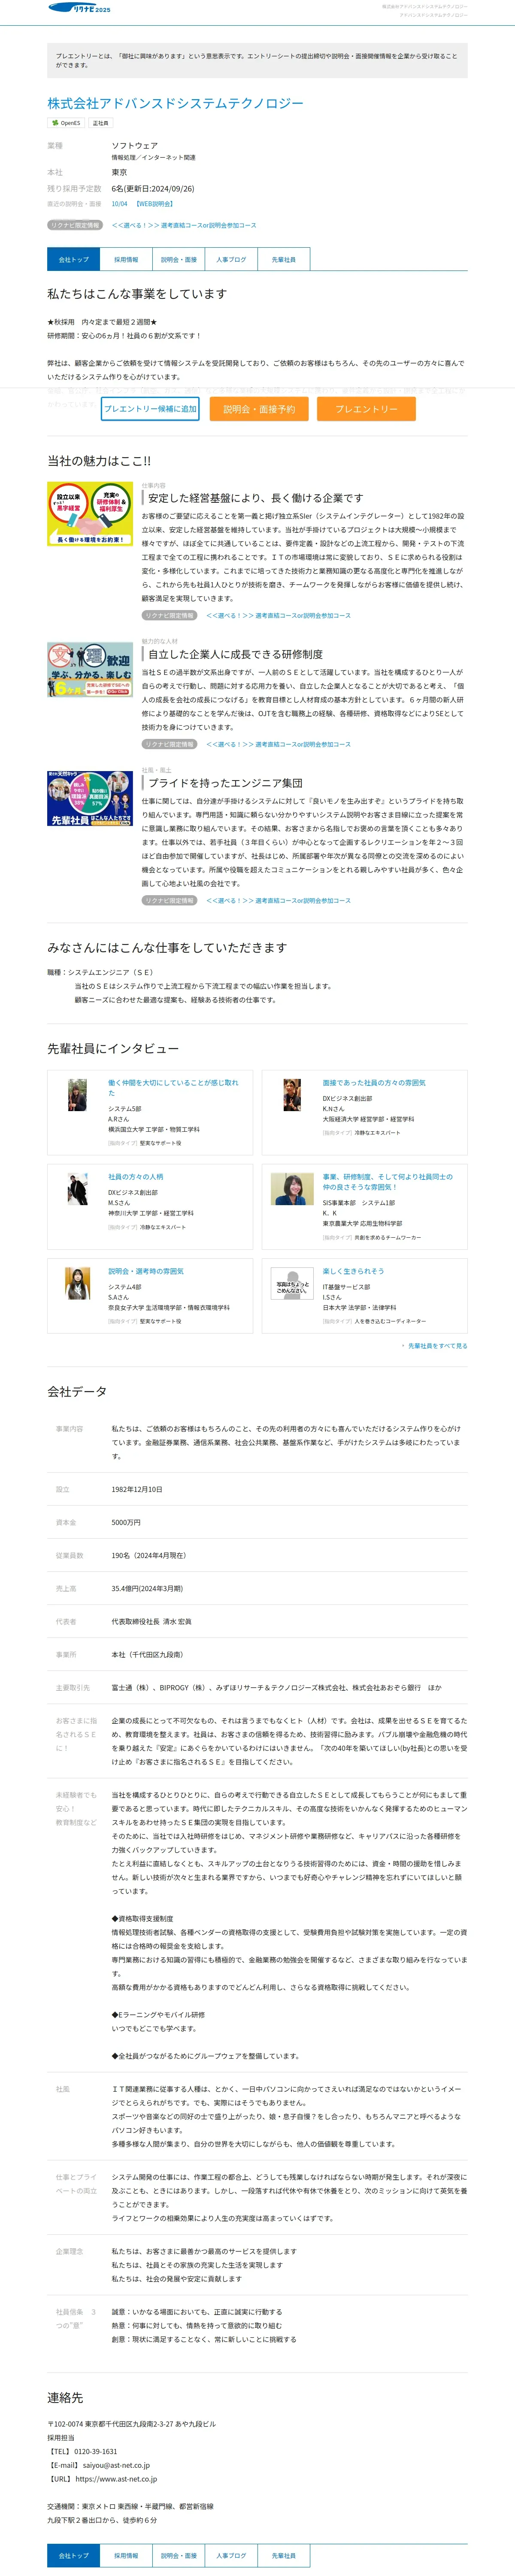Click I.Sさん's placeholder photo

coord(292,1283)
